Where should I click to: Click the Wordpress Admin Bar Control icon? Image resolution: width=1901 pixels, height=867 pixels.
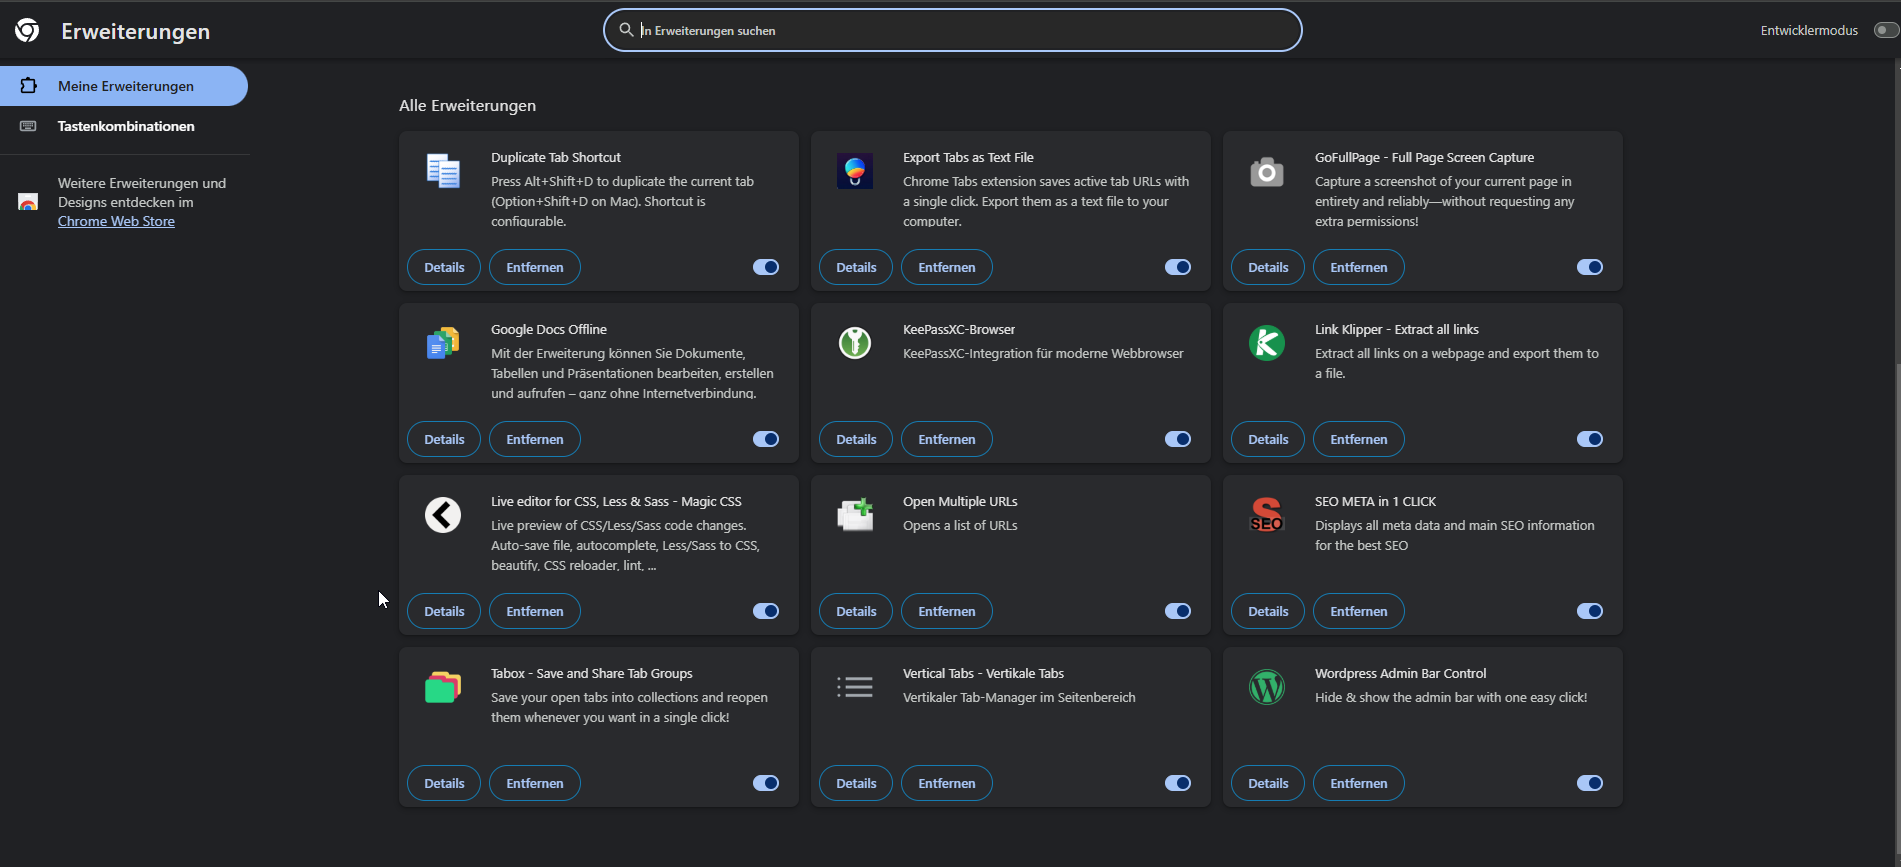tap(1267, 687)
